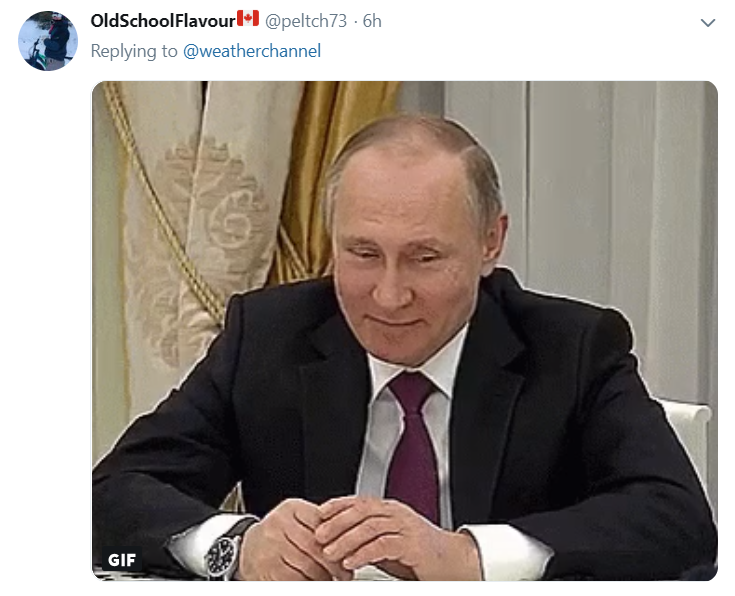Play the GIF of the man in suit
Screen dimensions: 735x596
click(405, 331)
